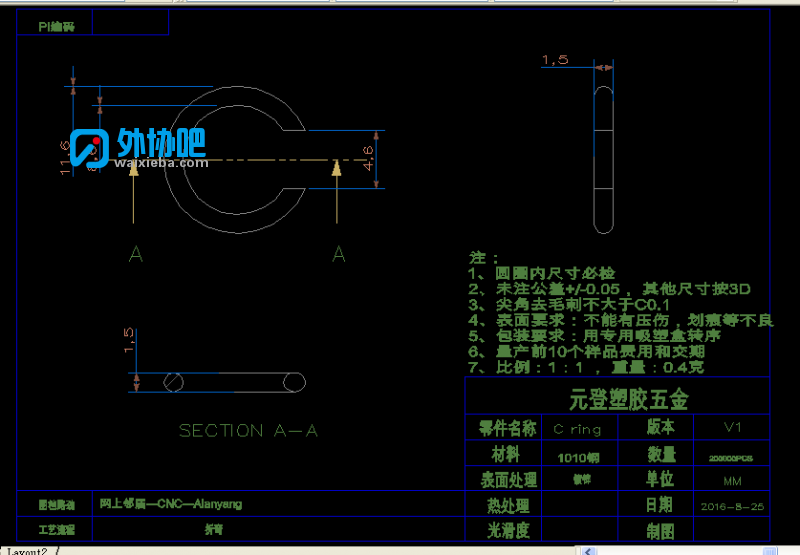
Task: Select the vertical '1,5' dimension beside section view
Action: [129, 340]
